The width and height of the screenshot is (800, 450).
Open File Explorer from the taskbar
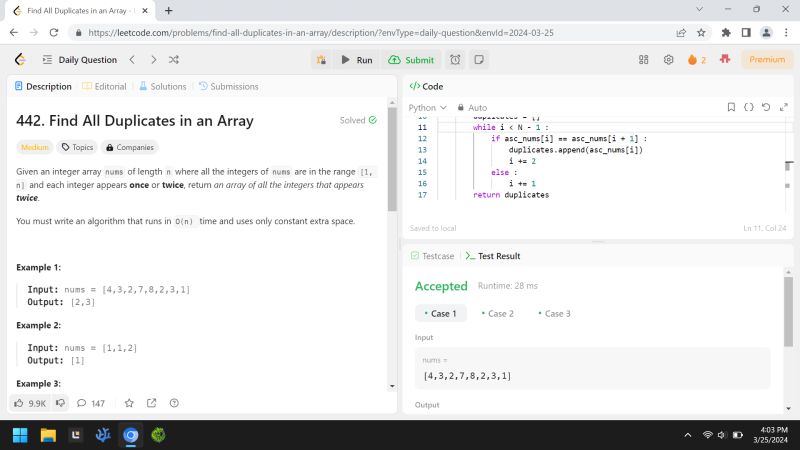coord(48,435)
